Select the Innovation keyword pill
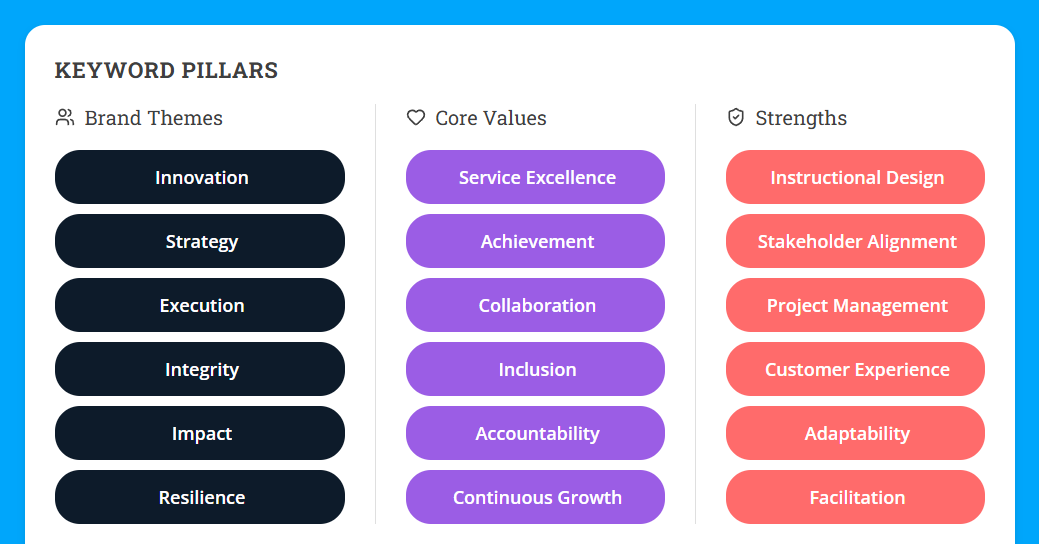The height and width of the screenshot is (544, 1039). point(200,177)
